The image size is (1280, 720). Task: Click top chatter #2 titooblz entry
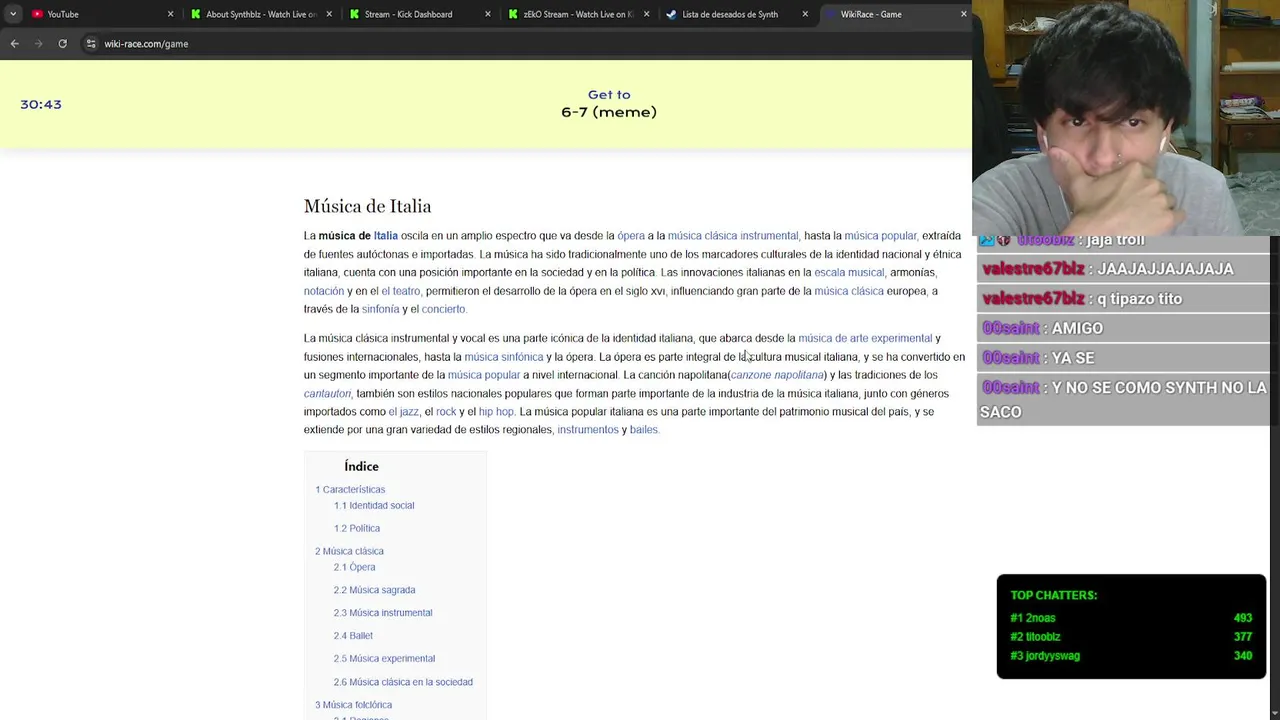(1131, 637)
